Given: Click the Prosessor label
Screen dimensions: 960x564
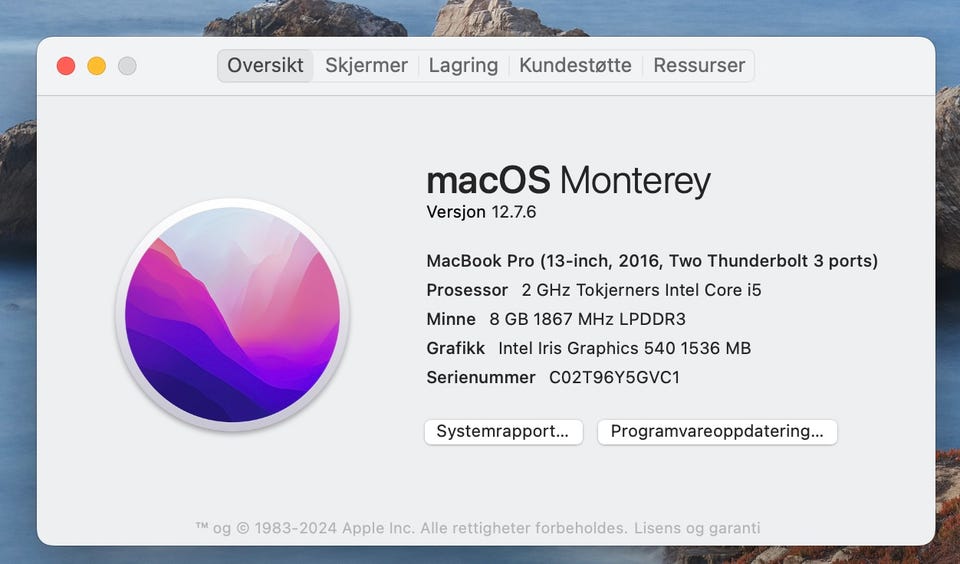Looking at the screenshot, I should pos(467,290).
